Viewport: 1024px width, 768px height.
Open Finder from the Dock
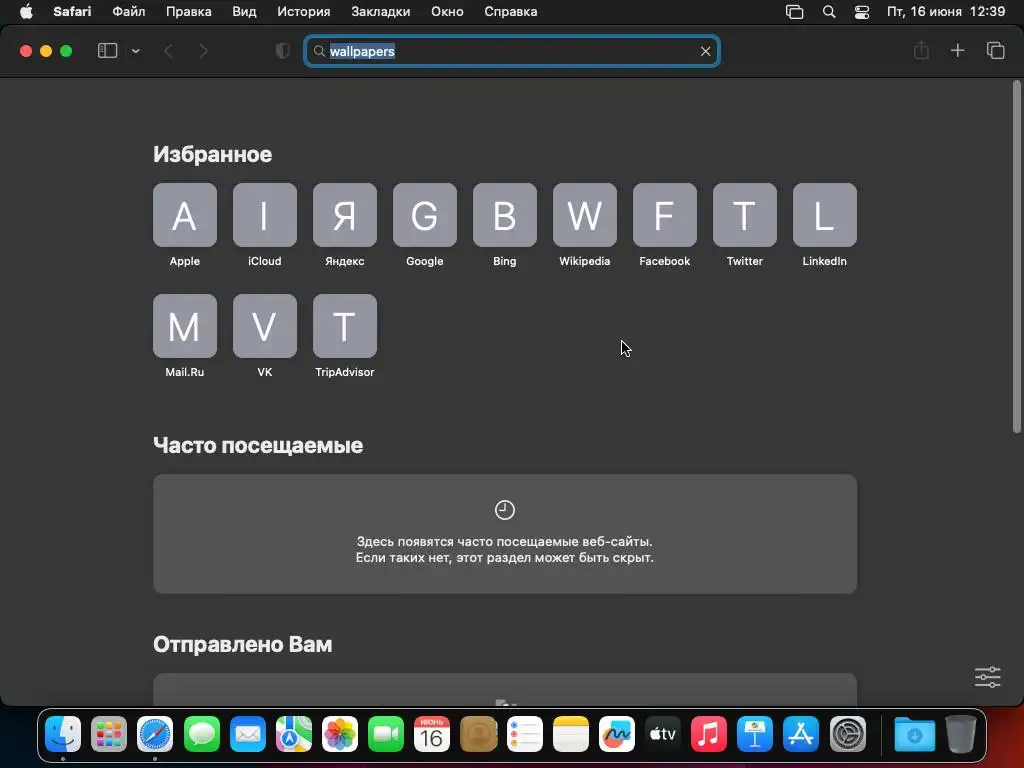click(x=63, y=734)
